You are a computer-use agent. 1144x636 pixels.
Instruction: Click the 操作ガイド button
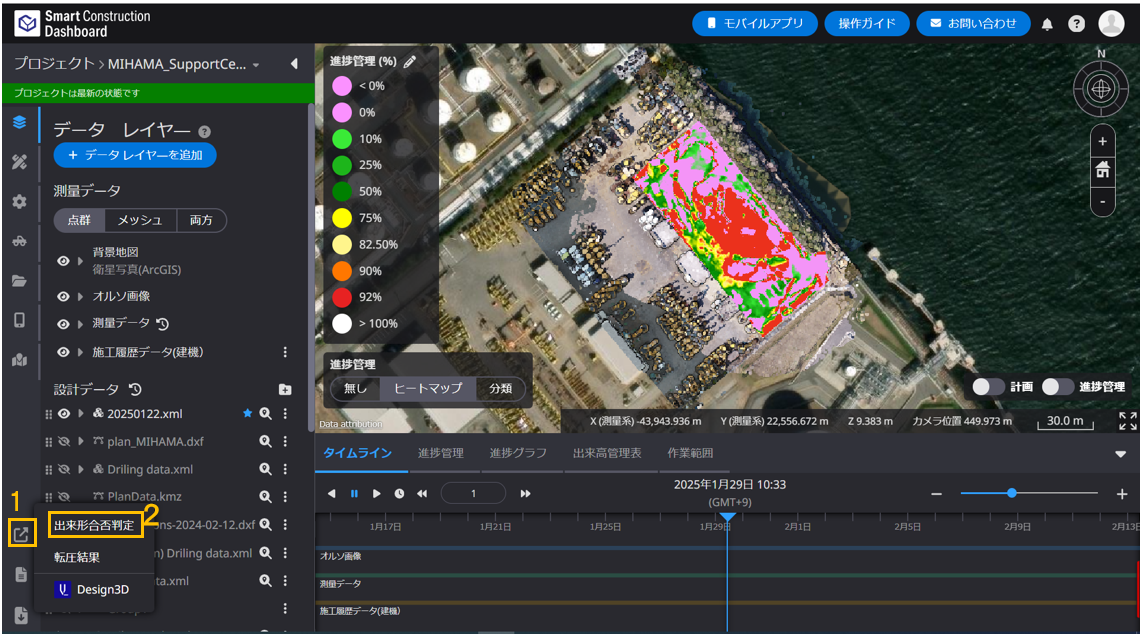point(867,23)
